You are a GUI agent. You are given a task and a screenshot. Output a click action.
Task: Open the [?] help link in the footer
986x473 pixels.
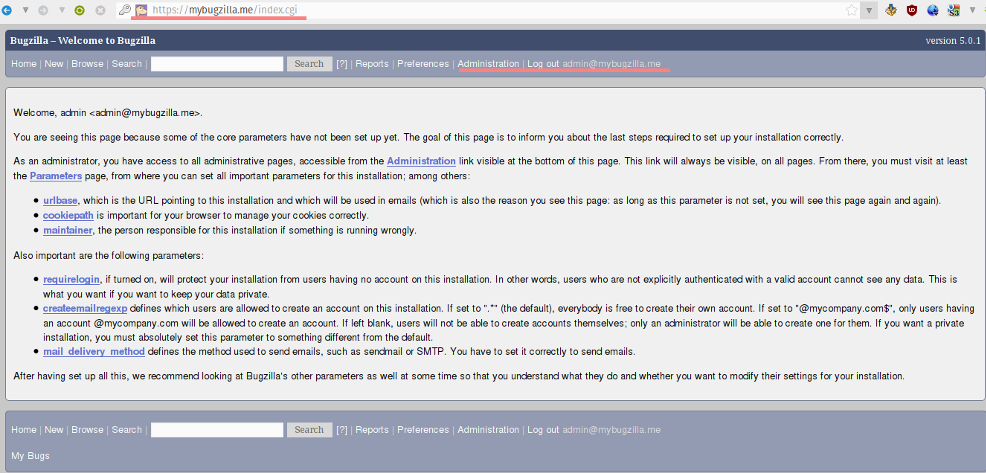[x=341, y=430]
